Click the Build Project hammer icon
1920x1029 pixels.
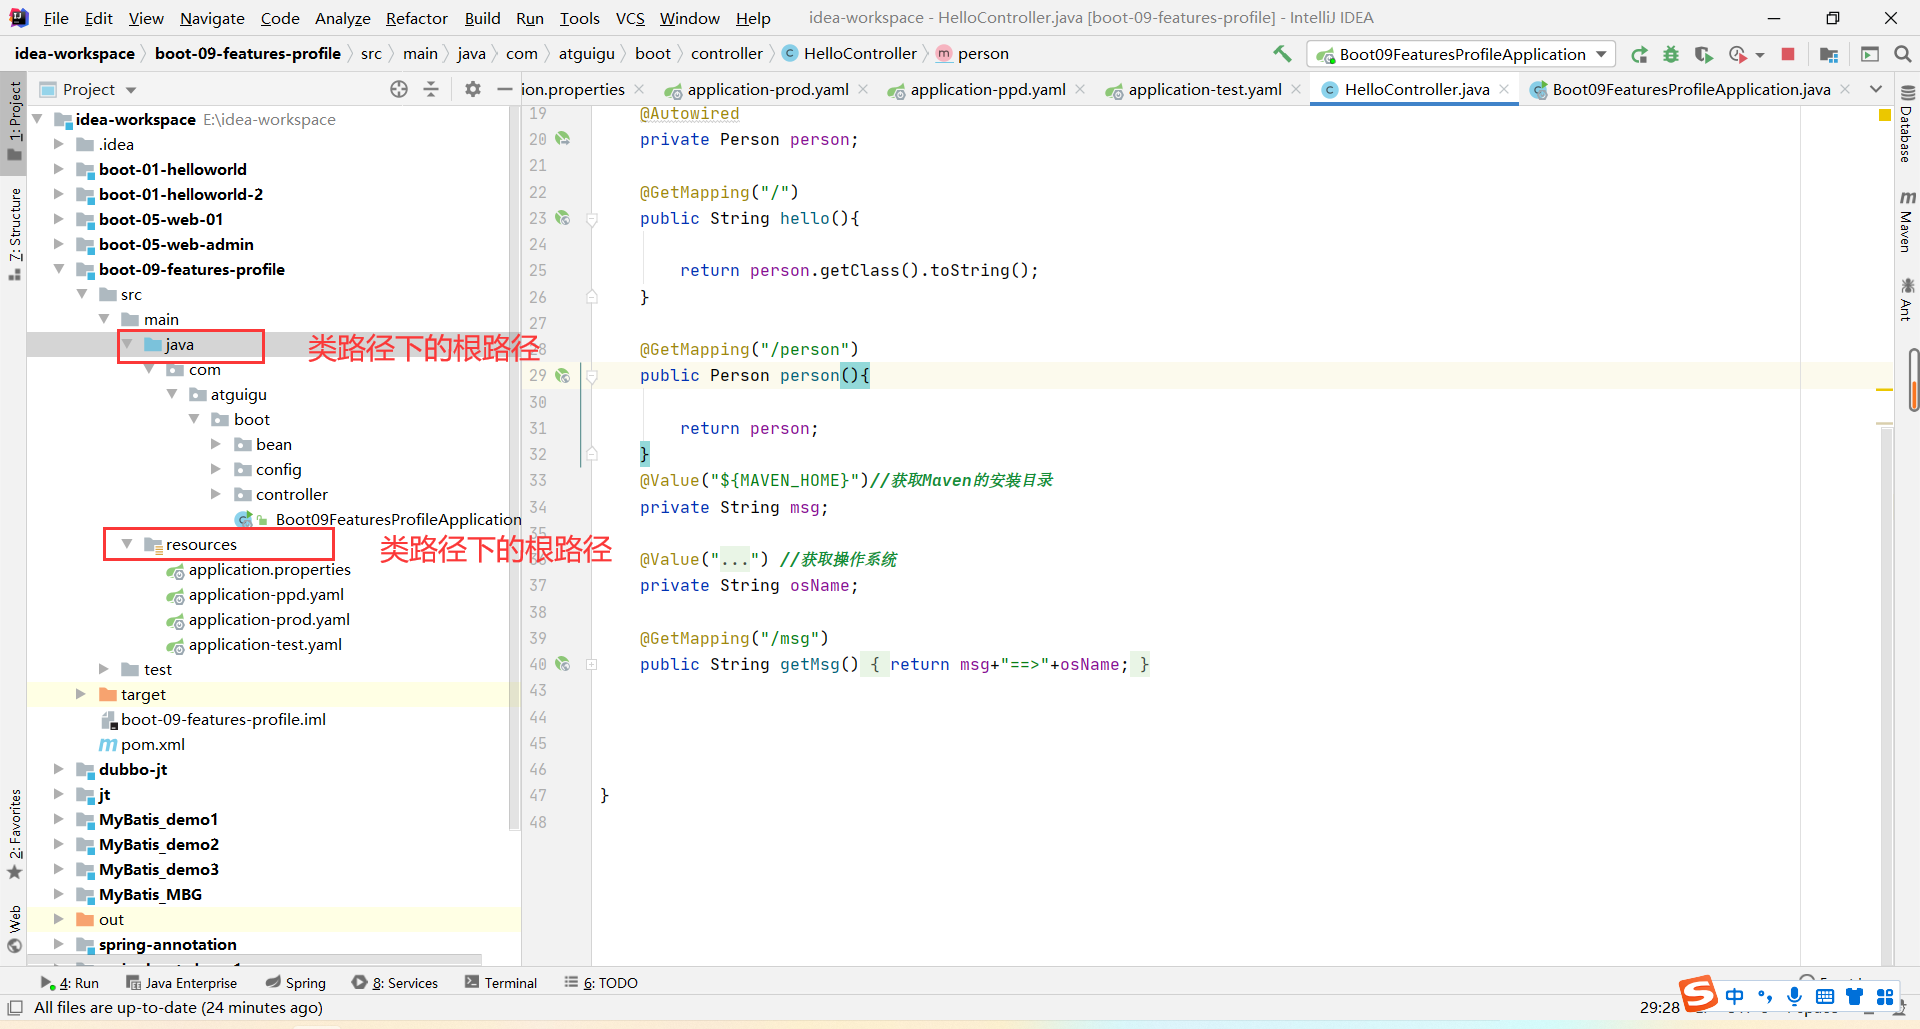pos(1282,54)
